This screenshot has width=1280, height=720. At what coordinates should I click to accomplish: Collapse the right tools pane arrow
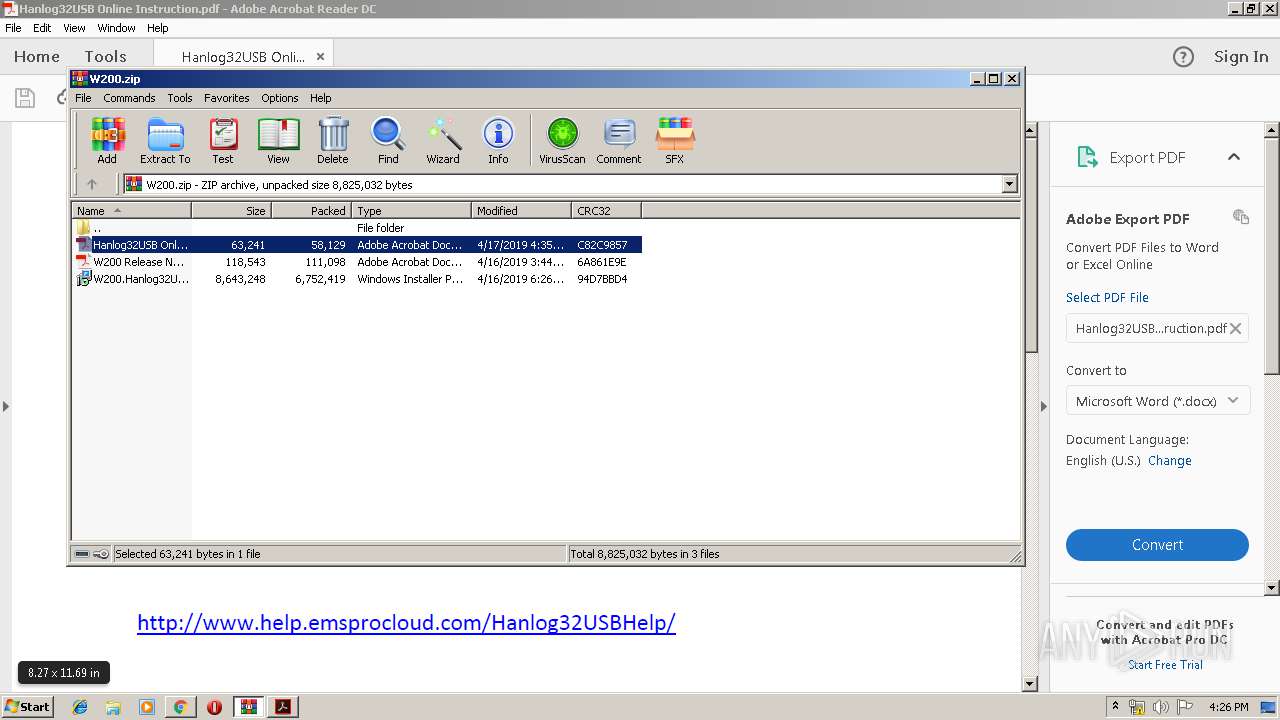point(1043,406)
